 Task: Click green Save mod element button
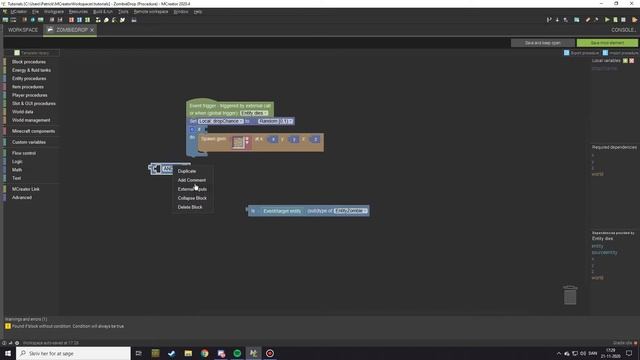tap(607, 43)
